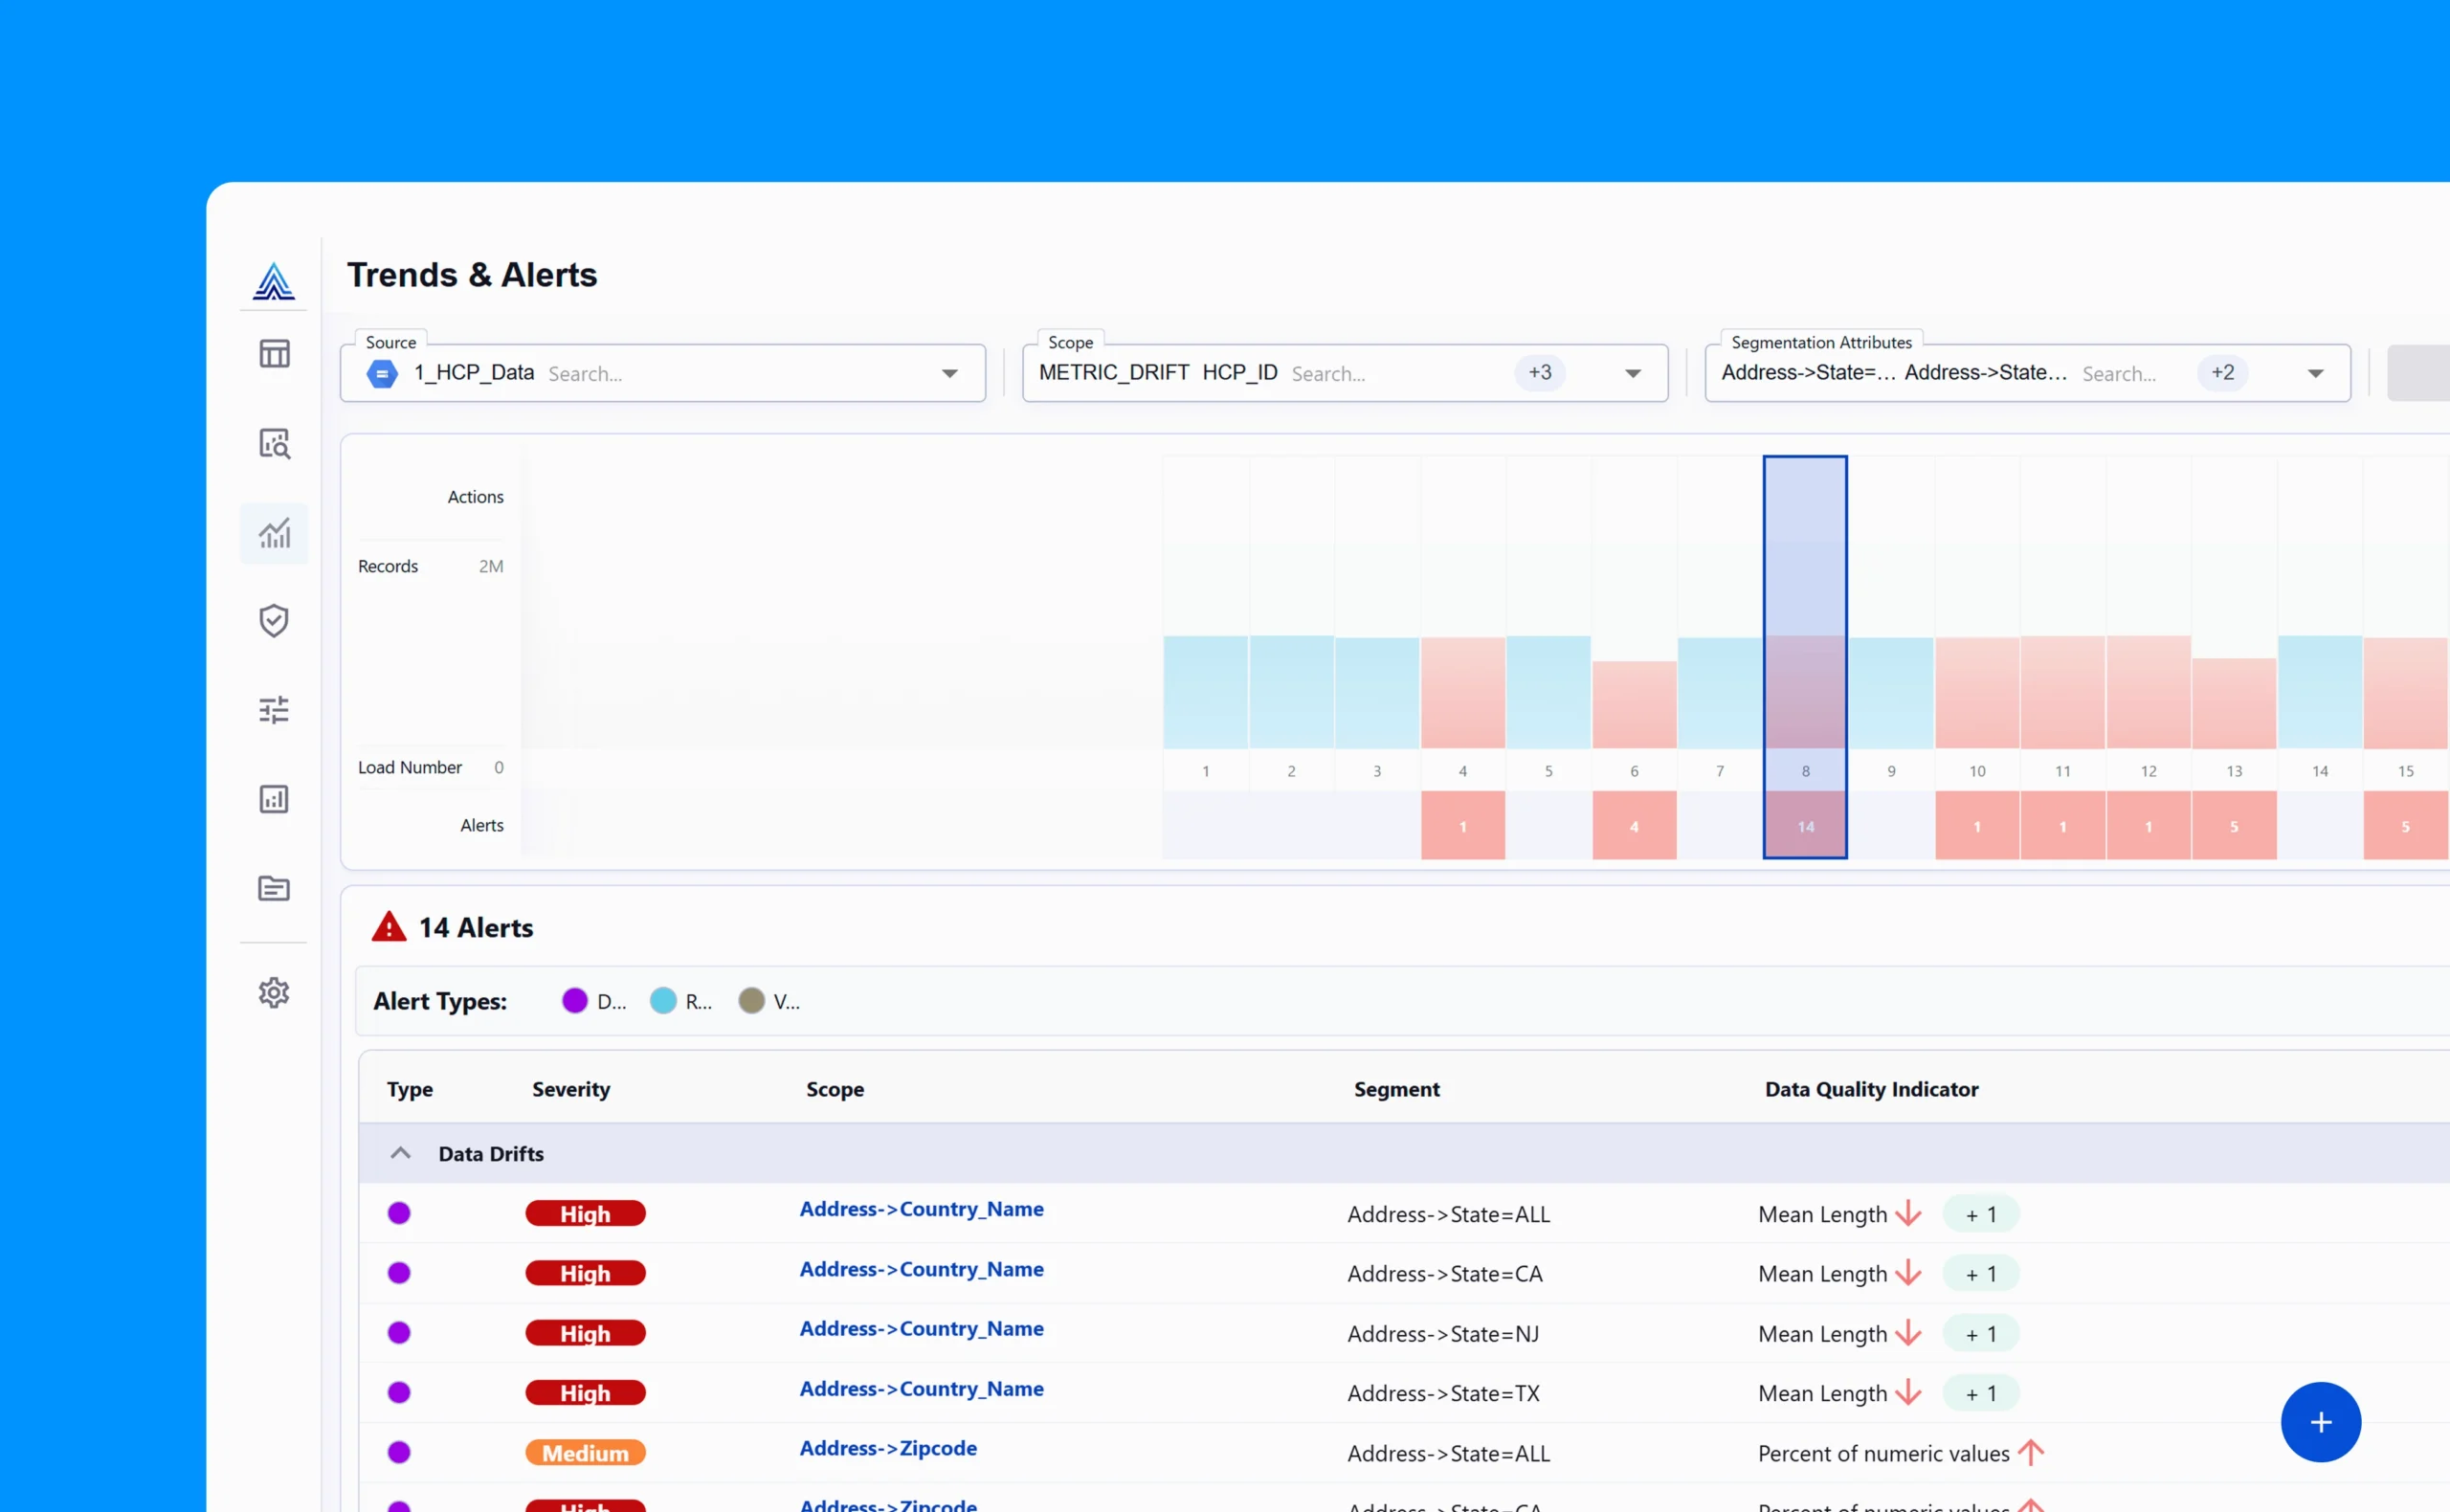This screenshot has height=1512, width=2450.
Task: Click the down arrow beside Mean Length, State=CA
Action: pos(1908,1273)
